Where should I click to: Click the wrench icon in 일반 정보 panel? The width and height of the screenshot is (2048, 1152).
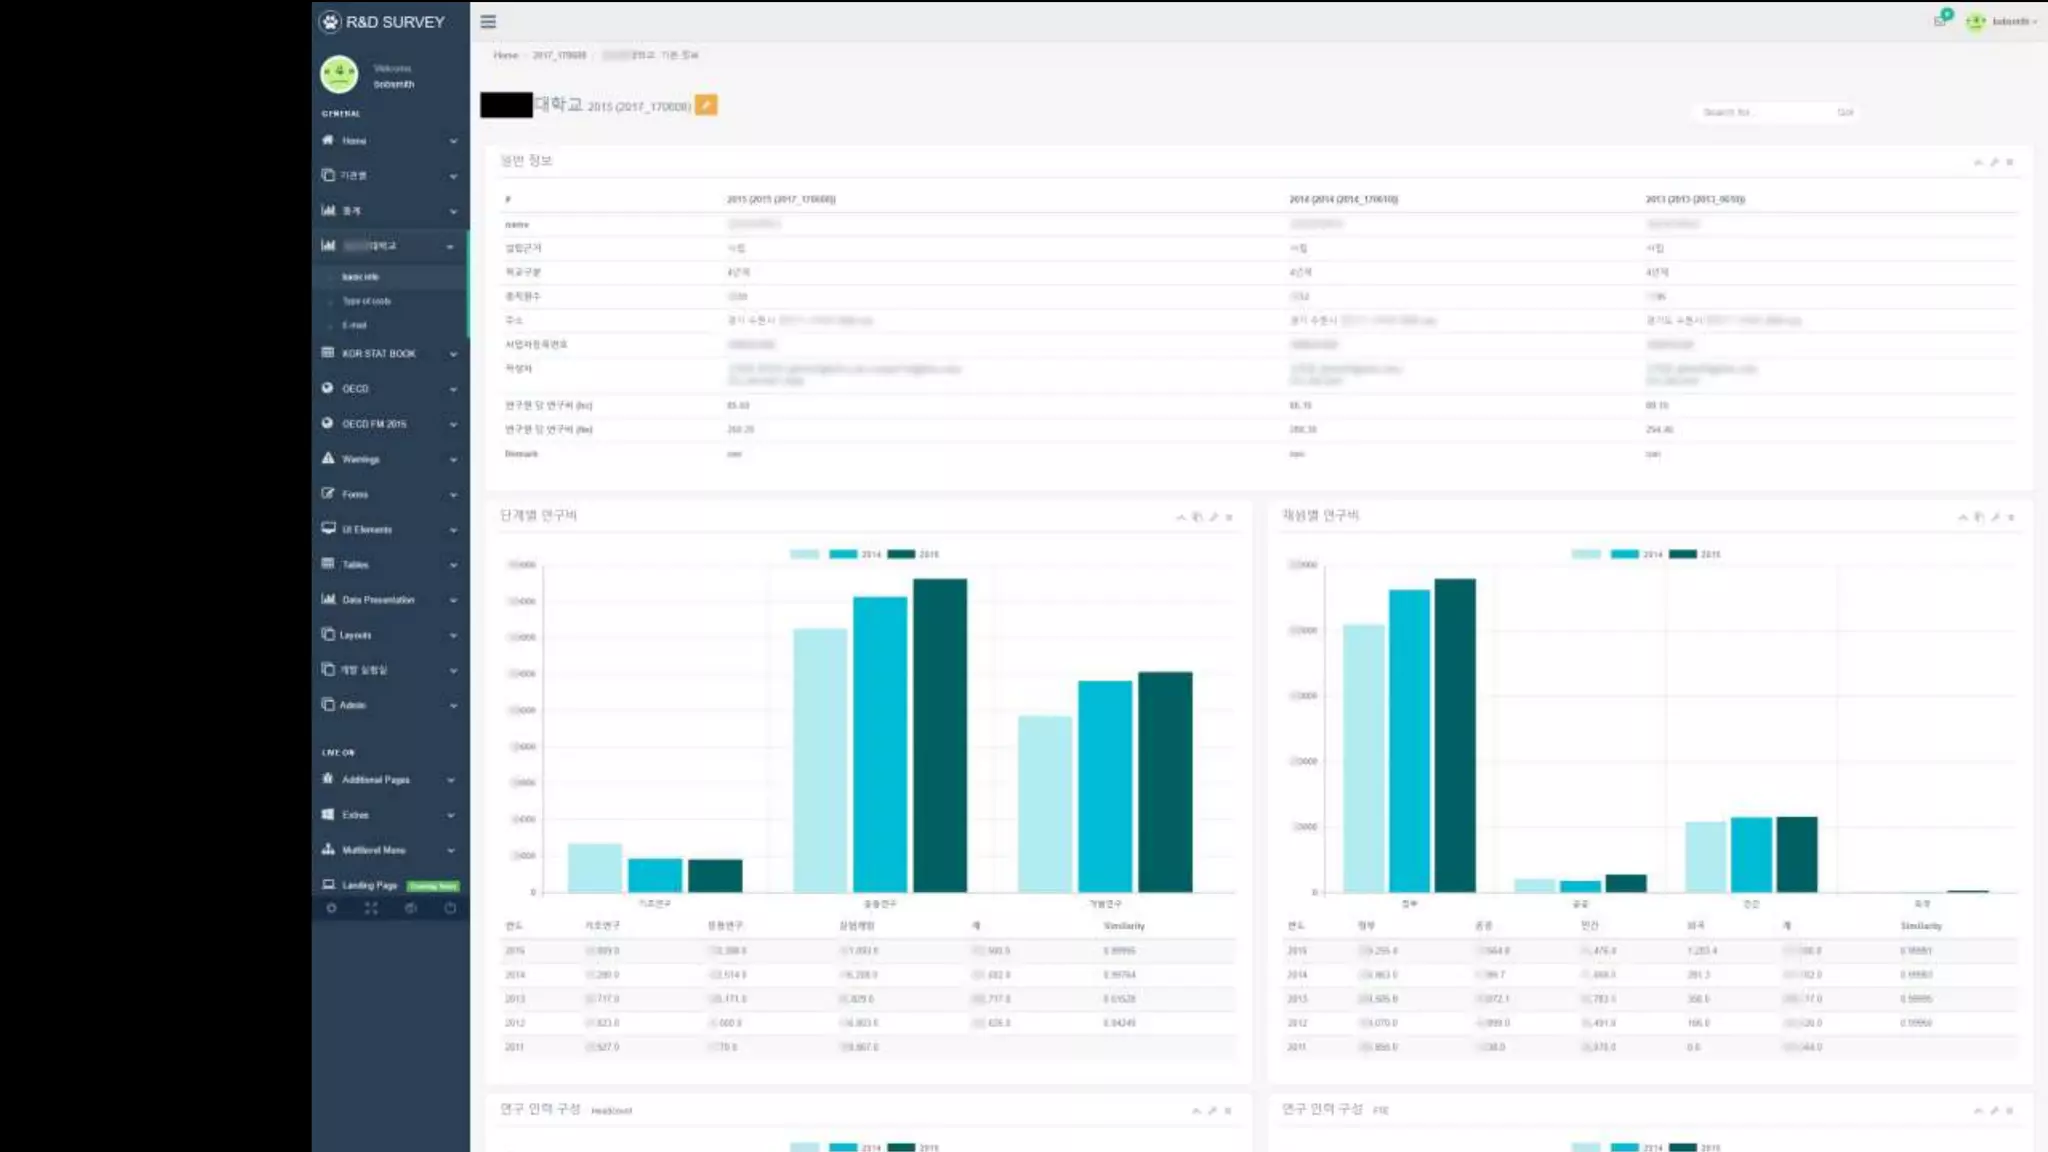pos(1994,162)
